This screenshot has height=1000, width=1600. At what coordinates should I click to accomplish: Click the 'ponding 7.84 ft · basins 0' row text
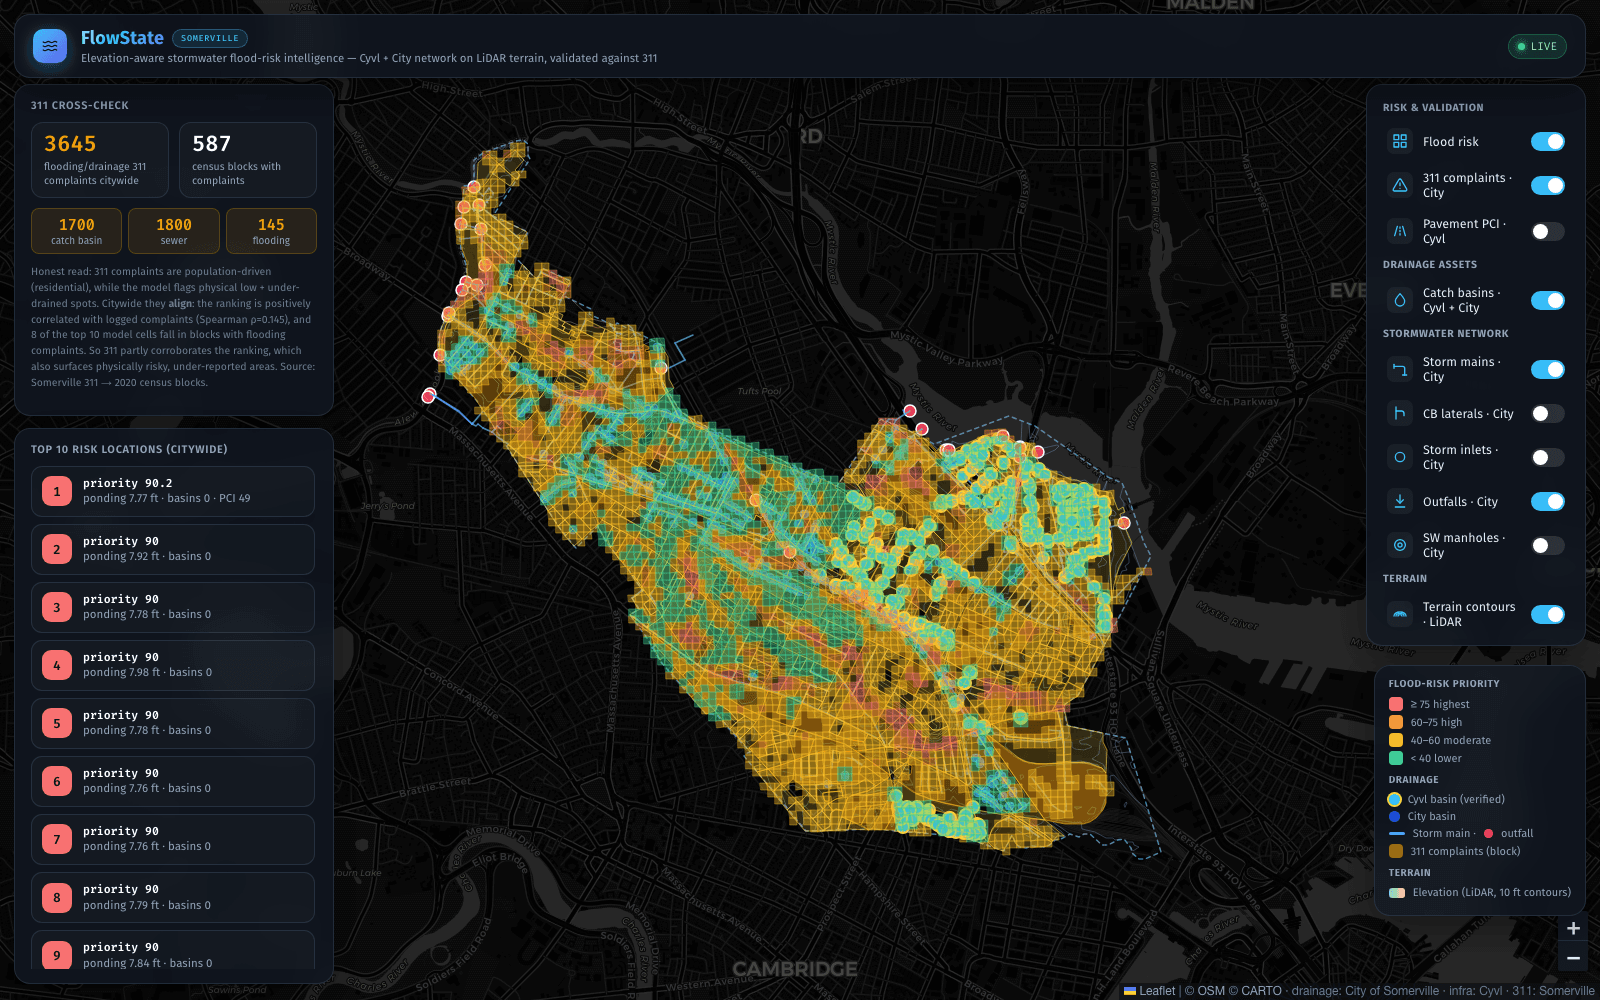(147, 964)
